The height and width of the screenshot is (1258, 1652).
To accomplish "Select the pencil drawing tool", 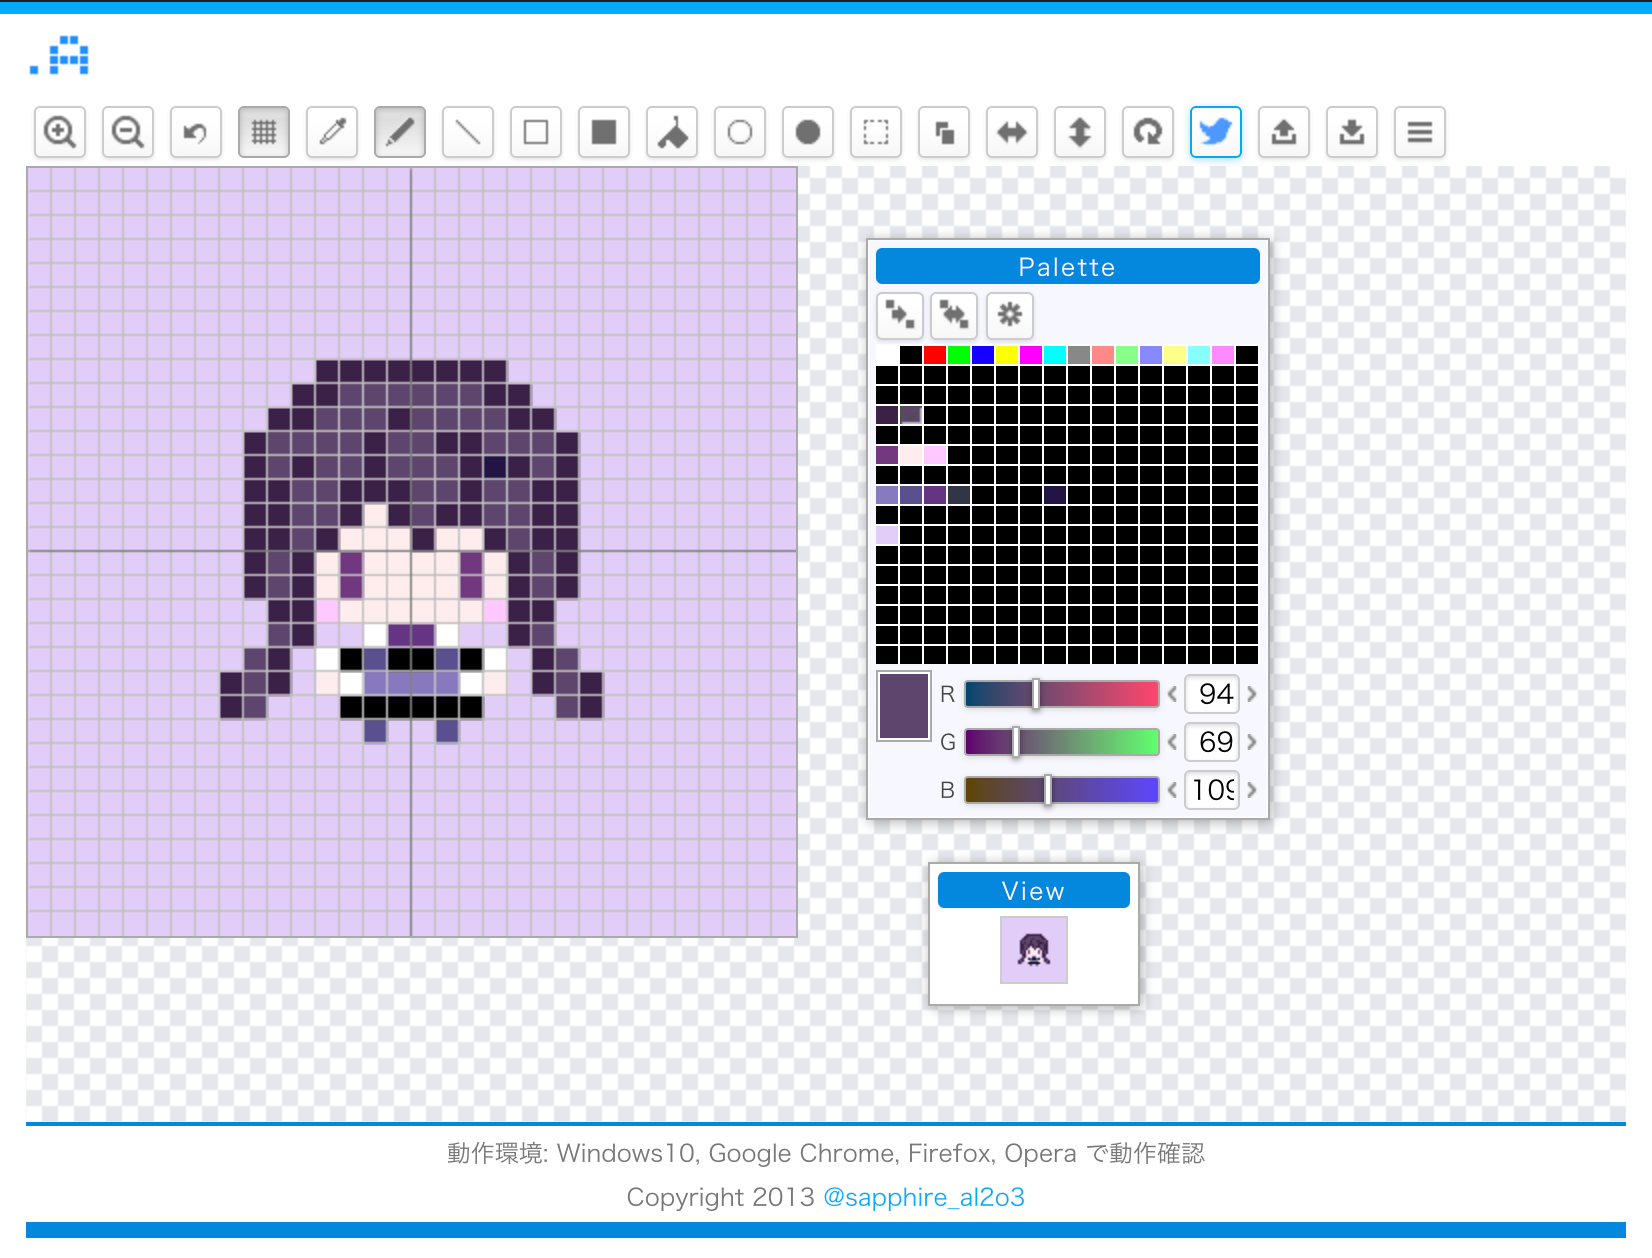I will [400, 132].
